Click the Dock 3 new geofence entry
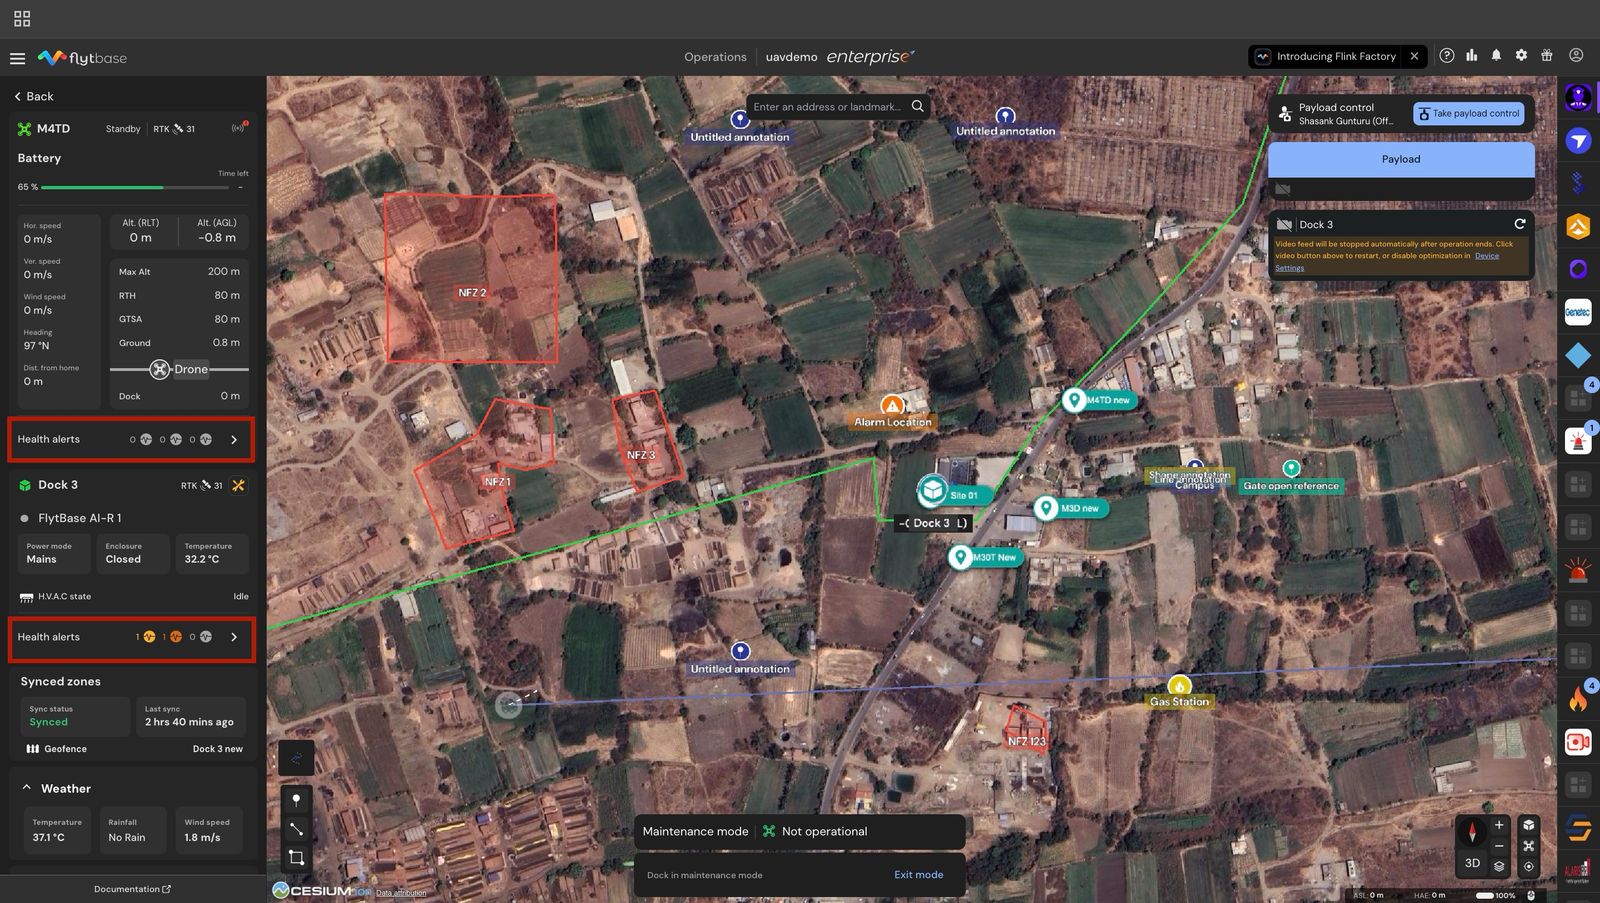Screen dimensions: 1600x903 click(218, 749)
